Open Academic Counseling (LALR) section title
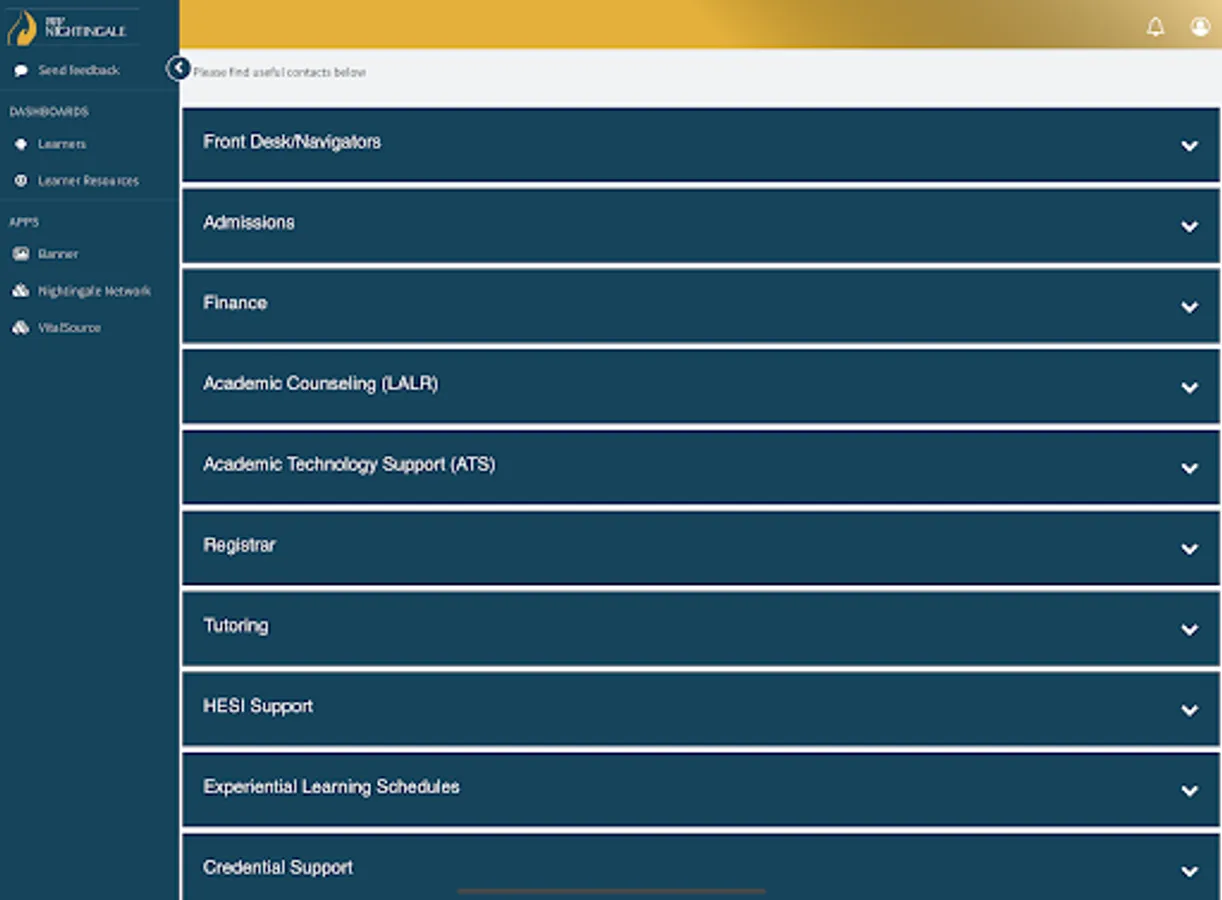The image size is (1222, 900). tap(321, 384)
